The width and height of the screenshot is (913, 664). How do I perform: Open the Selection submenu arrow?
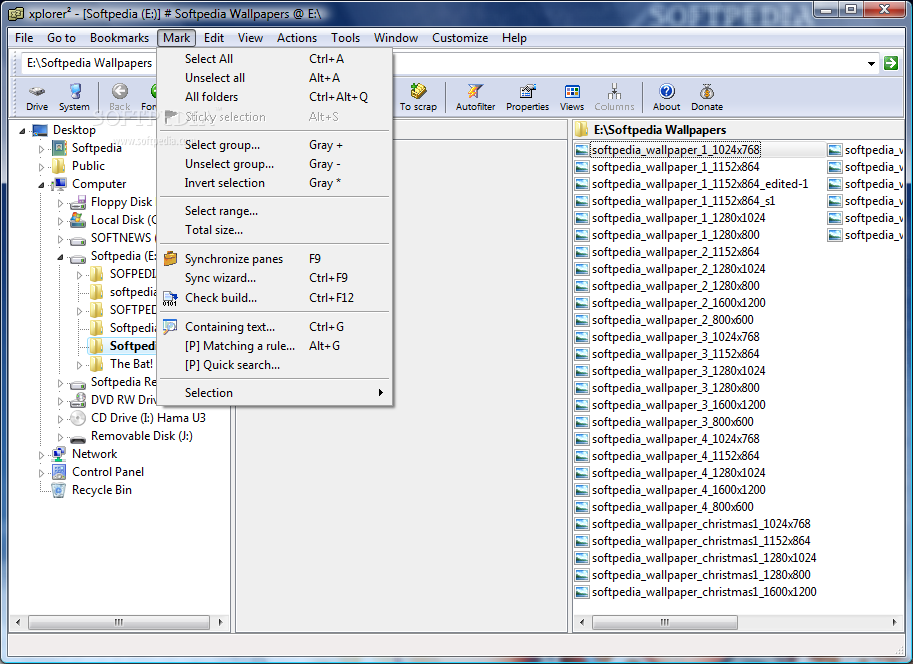click(x=380, y=393)
